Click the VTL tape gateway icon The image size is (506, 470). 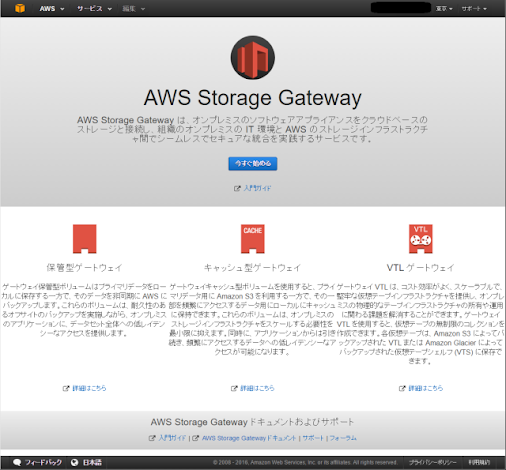[x=421, y=239]
